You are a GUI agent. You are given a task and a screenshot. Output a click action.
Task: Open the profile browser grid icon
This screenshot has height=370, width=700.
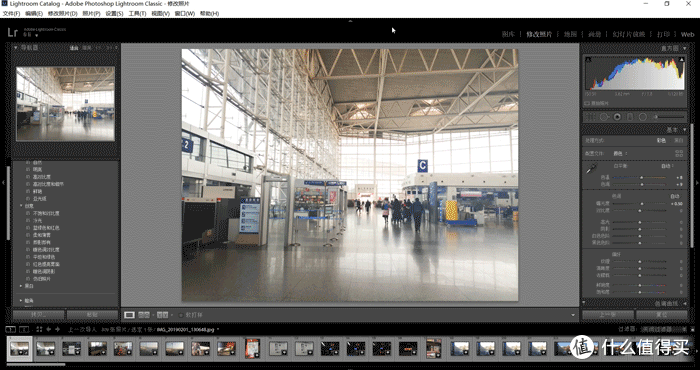pyautogui.click(x=679, y=153)
